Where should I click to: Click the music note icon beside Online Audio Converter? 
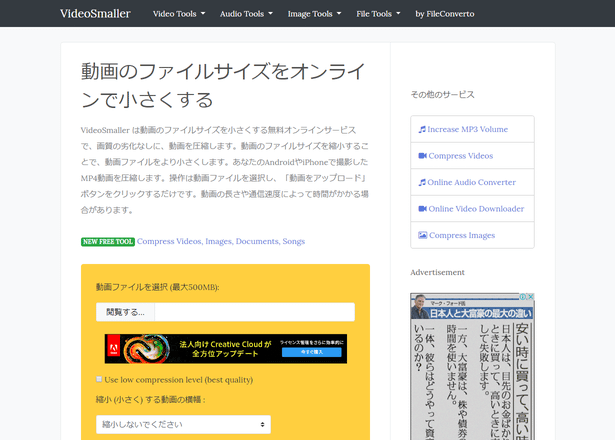coord(422,182)
